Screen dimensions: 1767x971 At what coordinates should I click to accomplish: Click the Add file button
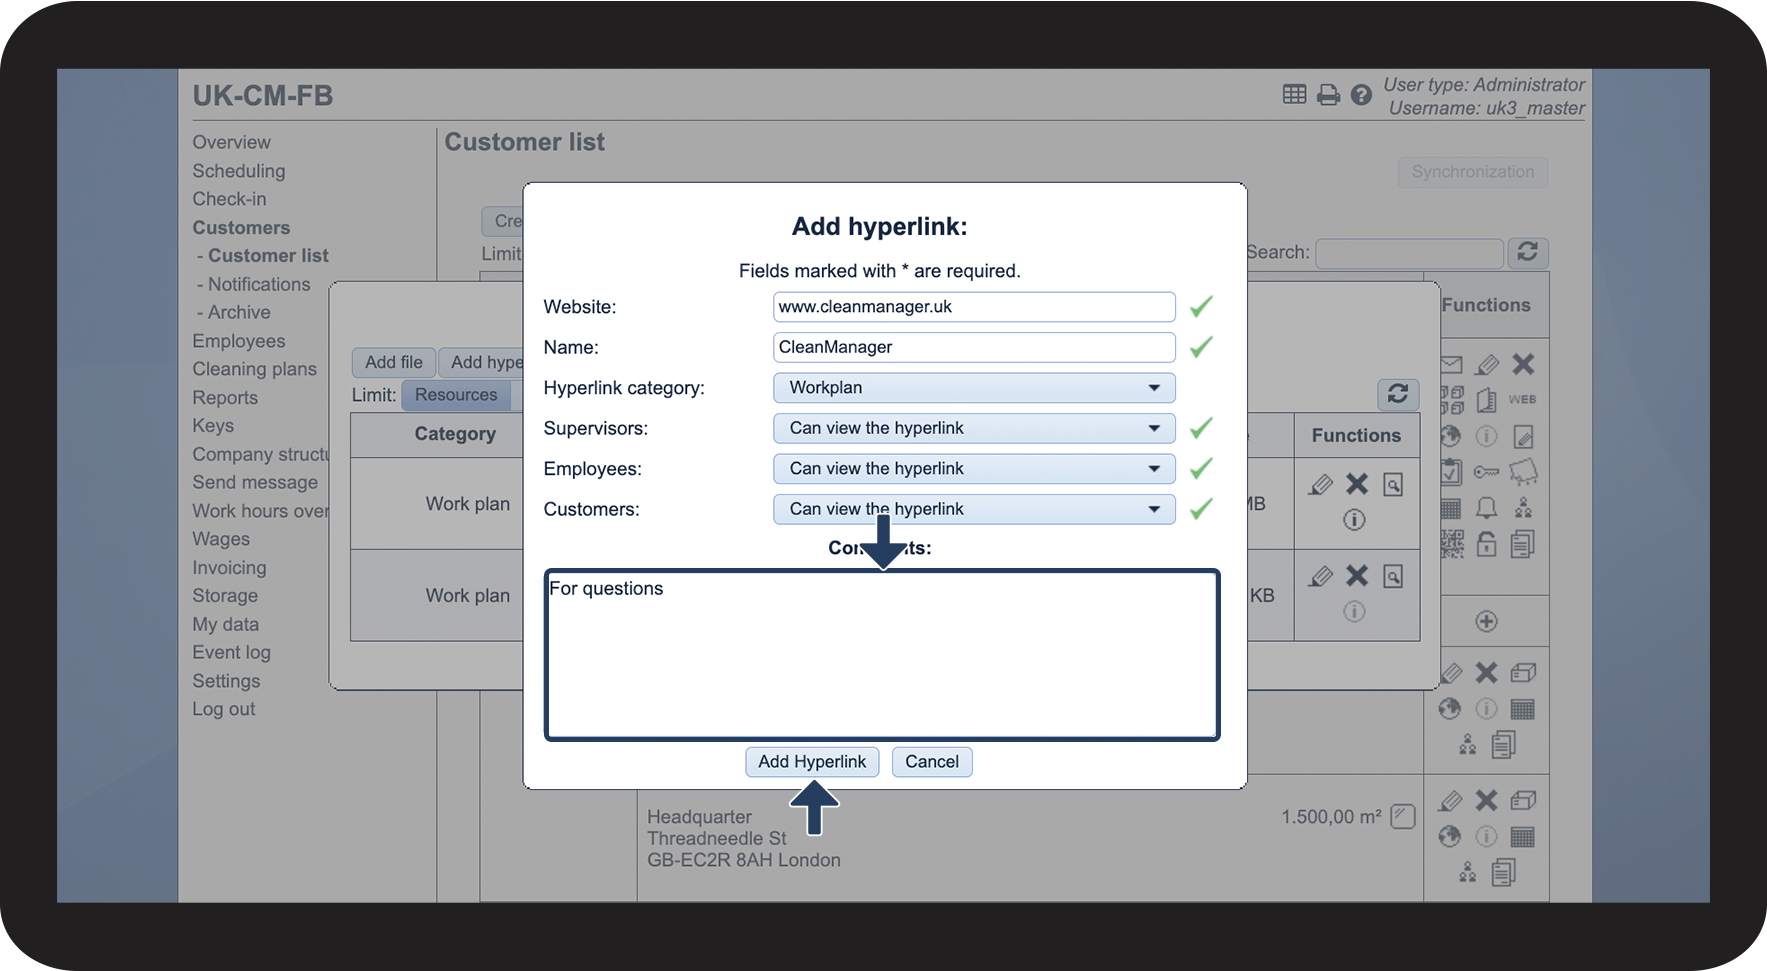[x=394, y=362]
